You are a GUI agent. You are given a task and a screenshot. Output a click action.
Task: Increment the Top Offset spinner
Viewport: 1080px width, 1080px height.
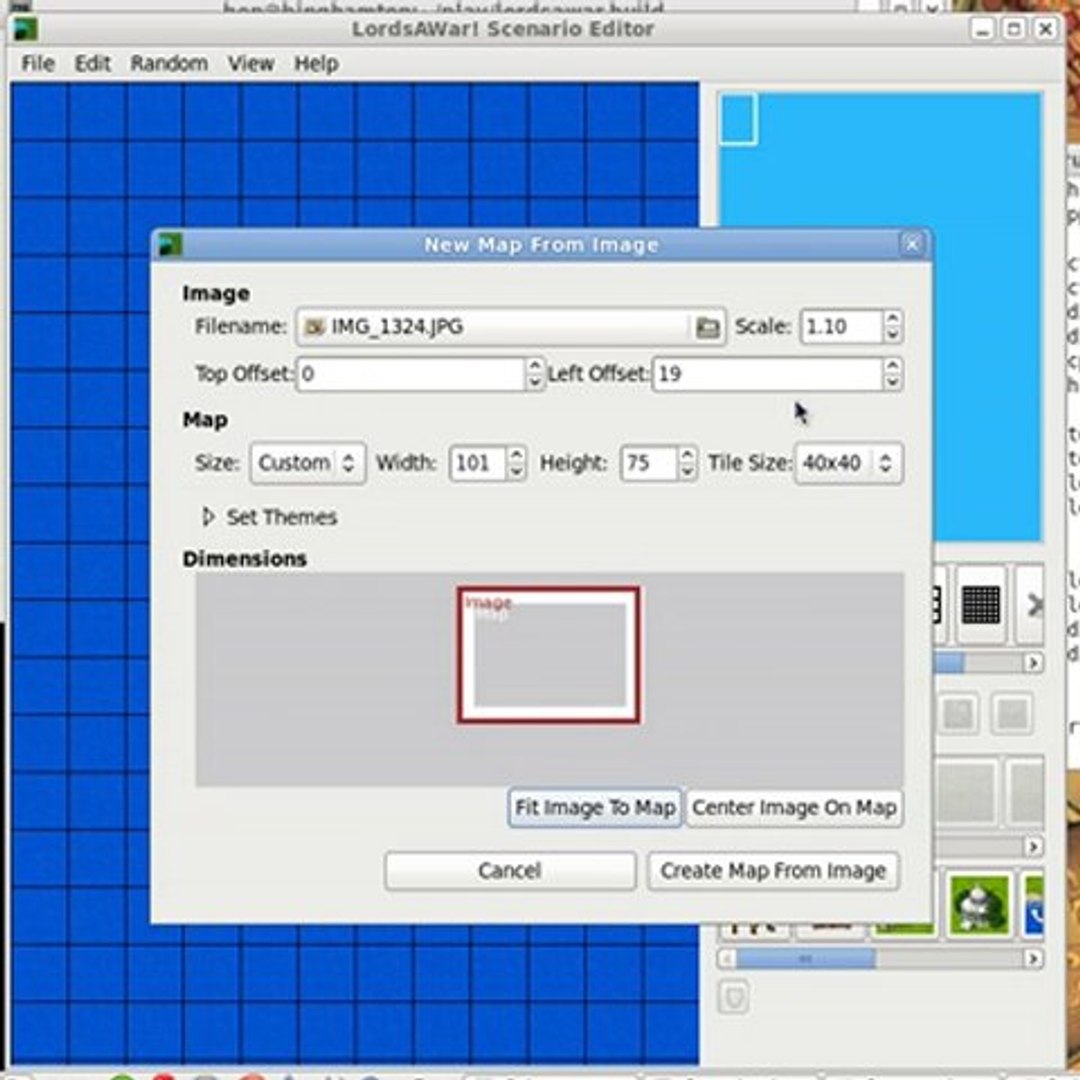click(535, 366)
